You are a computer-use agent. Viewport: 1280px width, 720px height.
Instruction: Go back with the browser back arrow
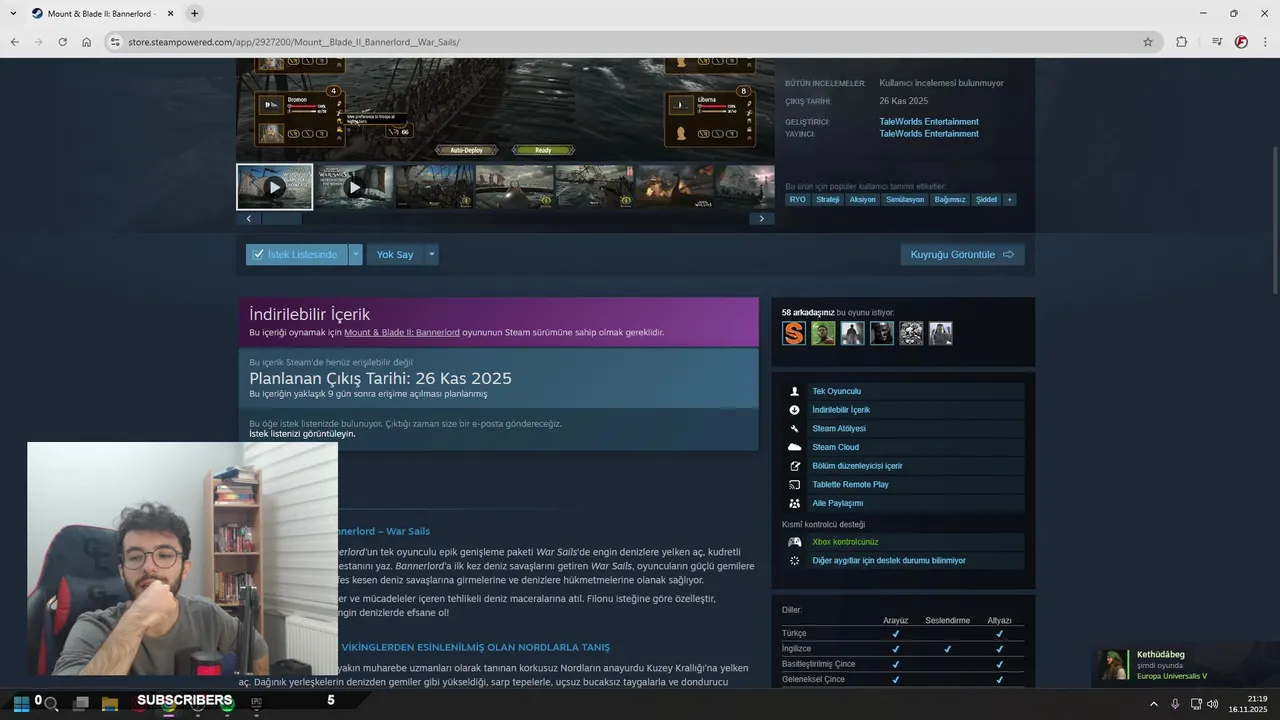[x=14, y=42]
